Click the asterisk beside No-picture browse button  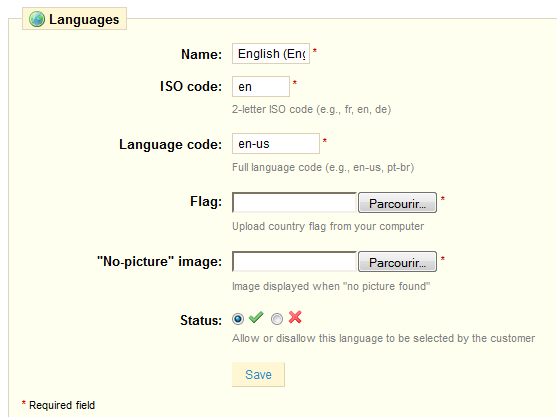[443, 259]
